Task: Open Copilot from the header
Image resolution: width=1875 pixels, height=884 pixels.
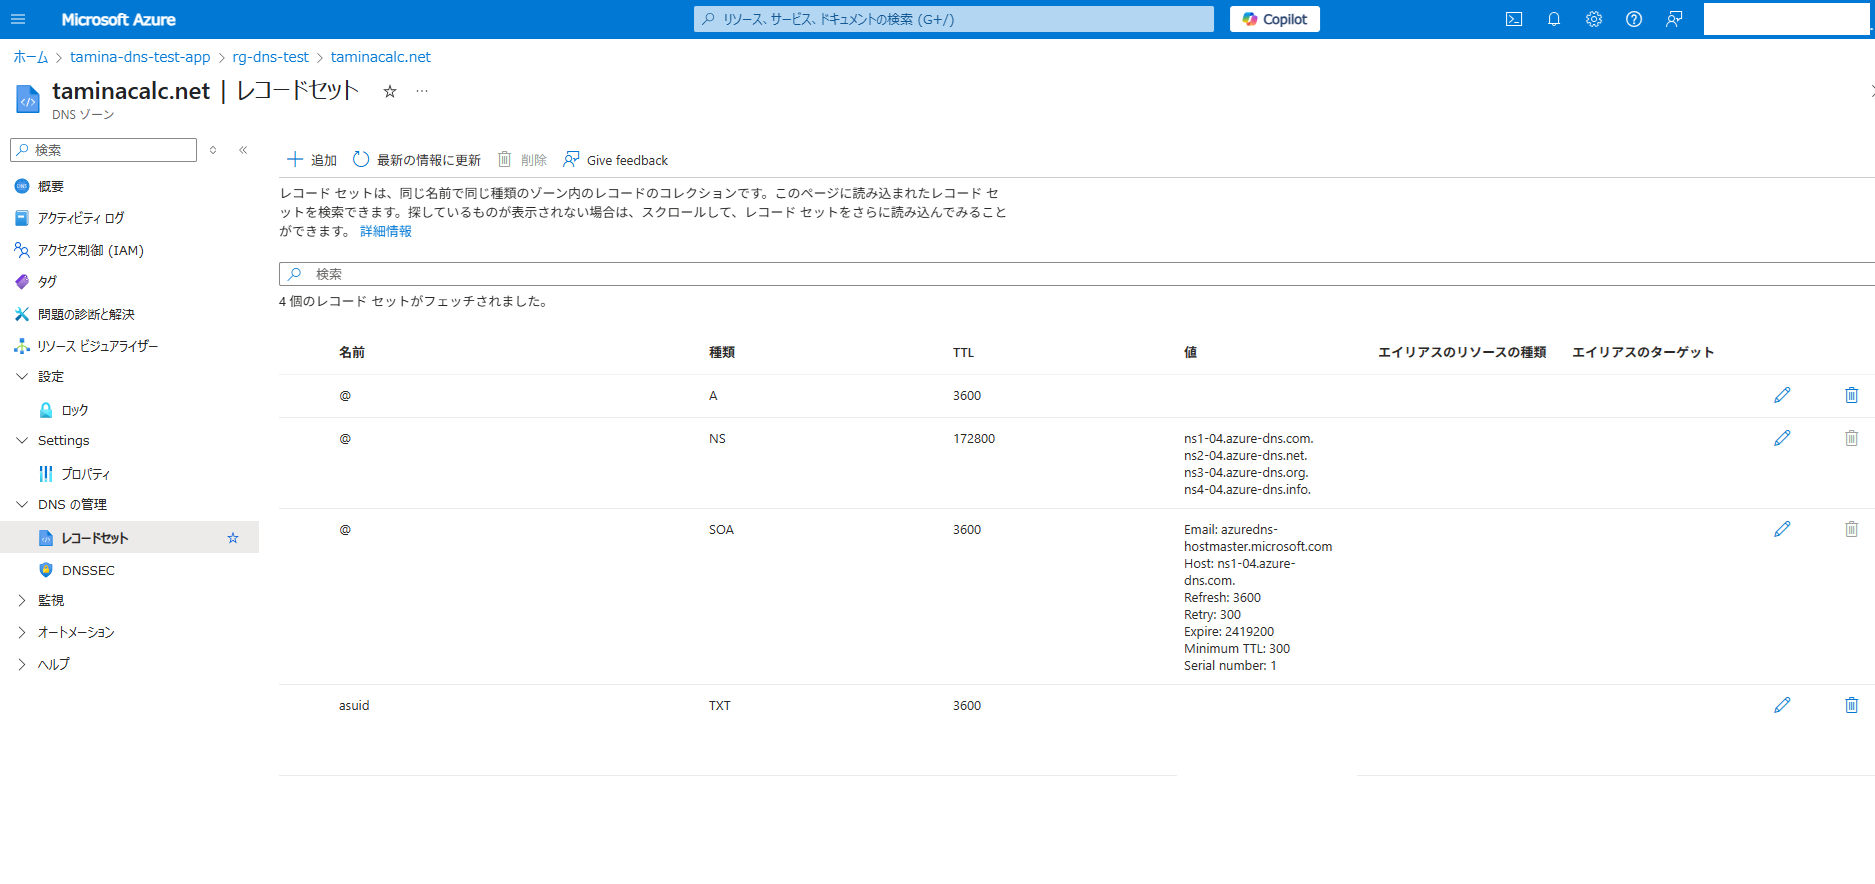Action: coord(1274,19)
